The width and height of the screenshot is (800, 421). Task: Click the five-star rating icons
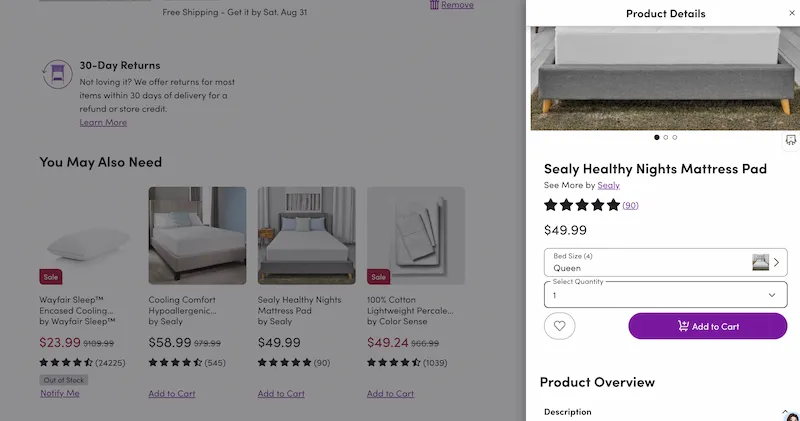pos(581,205)
